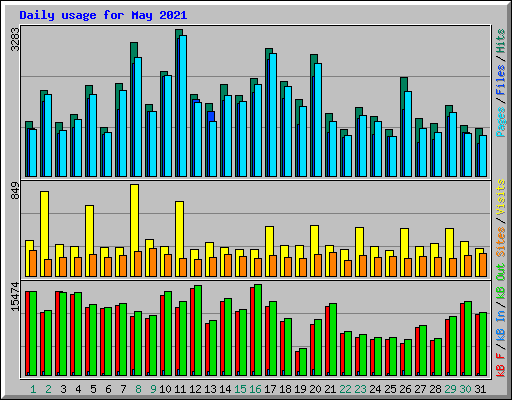Viewport: 512px width, 400px height.
Task: Click the orange sites bar for day 9
Action: [153, 262]
